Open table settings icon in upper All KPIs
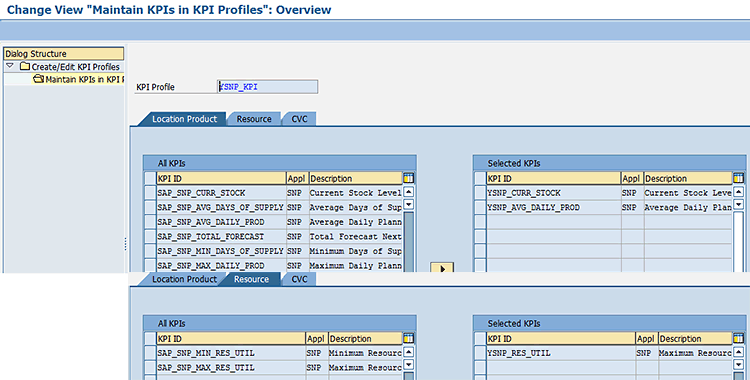 tap(408, 178)
